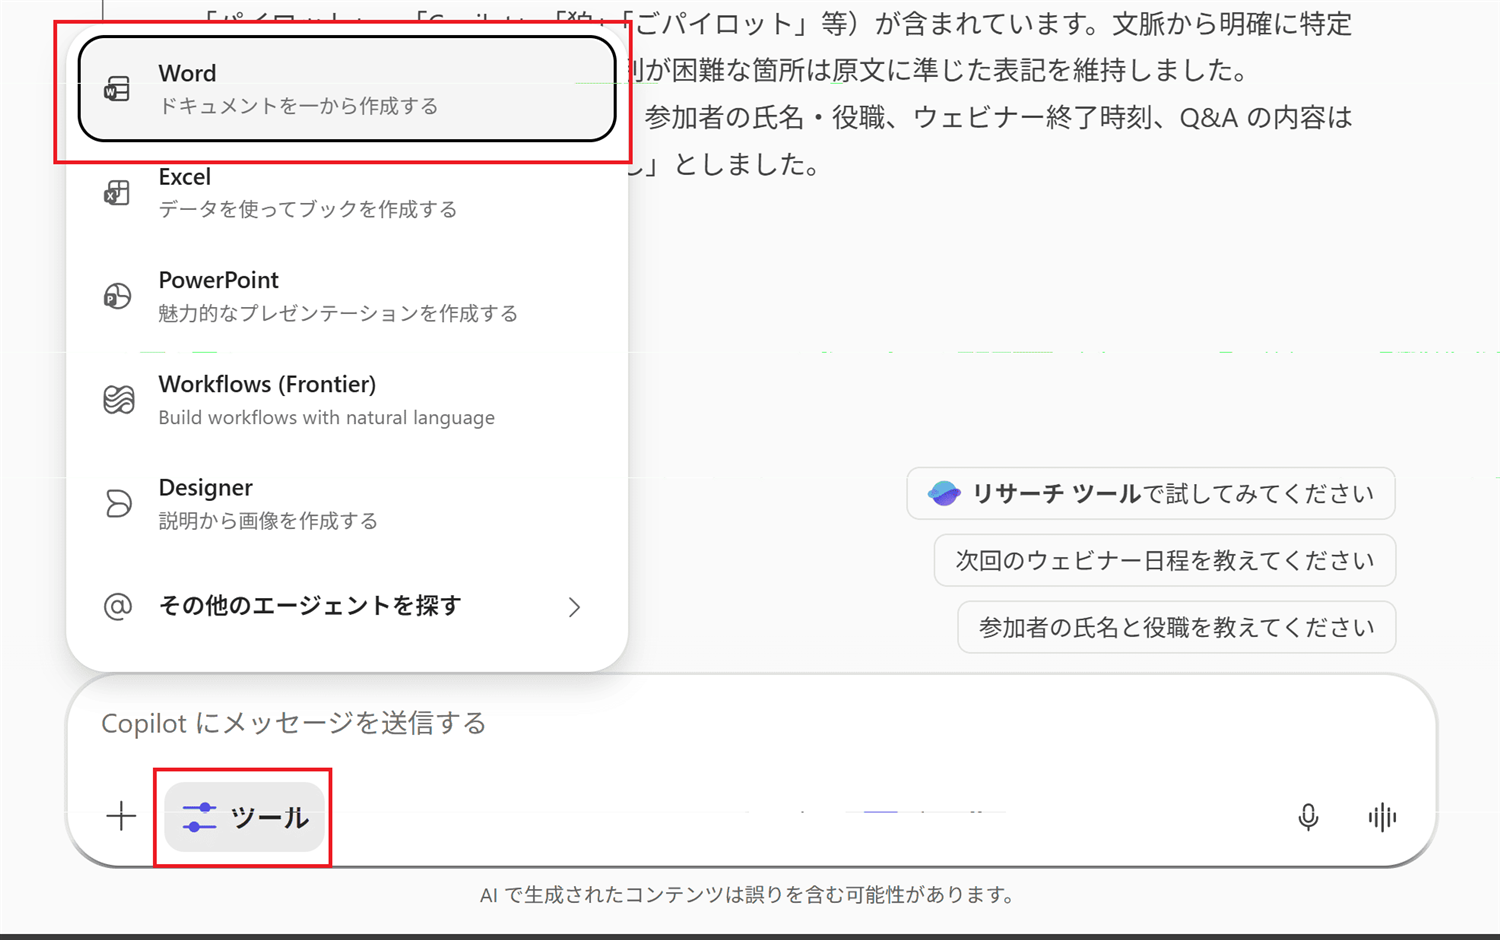Click the @ icon next to その他のエージェントを探す
Image resolution: width=1500 pixels, height=940 pixels.
117,606
